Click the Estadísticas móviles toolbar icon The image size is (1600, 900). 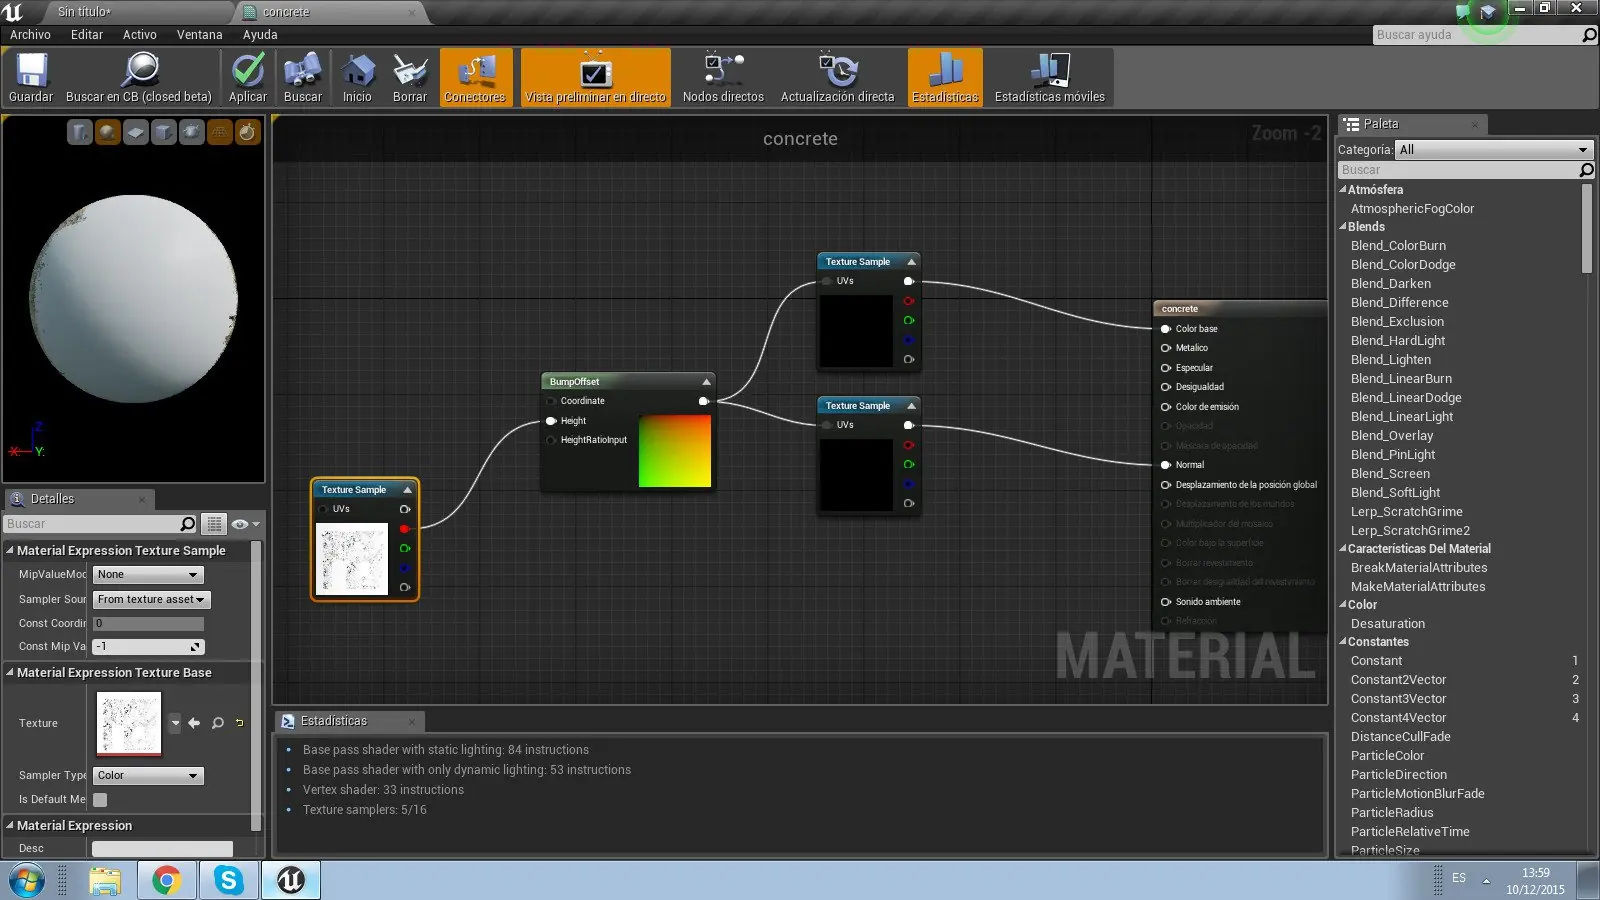point(1050,70)
